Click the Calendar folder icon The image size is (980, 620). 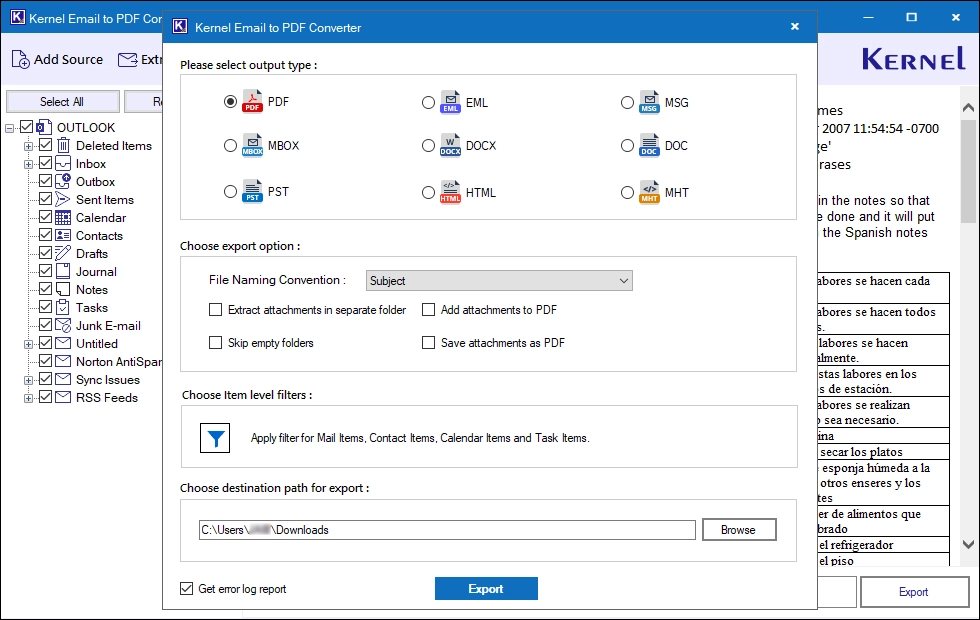[x=63, y=218]
